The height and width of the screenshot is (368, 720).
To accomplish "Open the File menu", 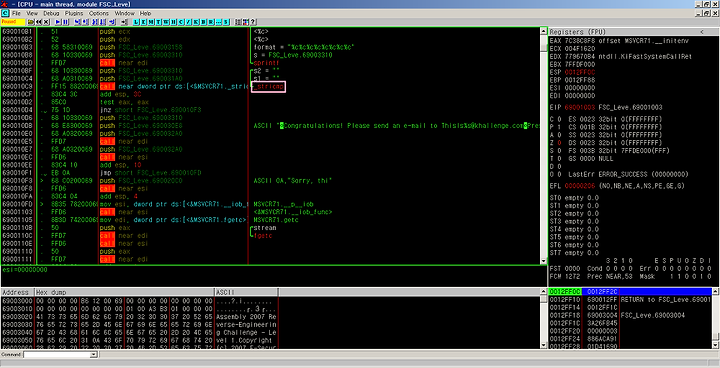I will [x=16, y=13].
